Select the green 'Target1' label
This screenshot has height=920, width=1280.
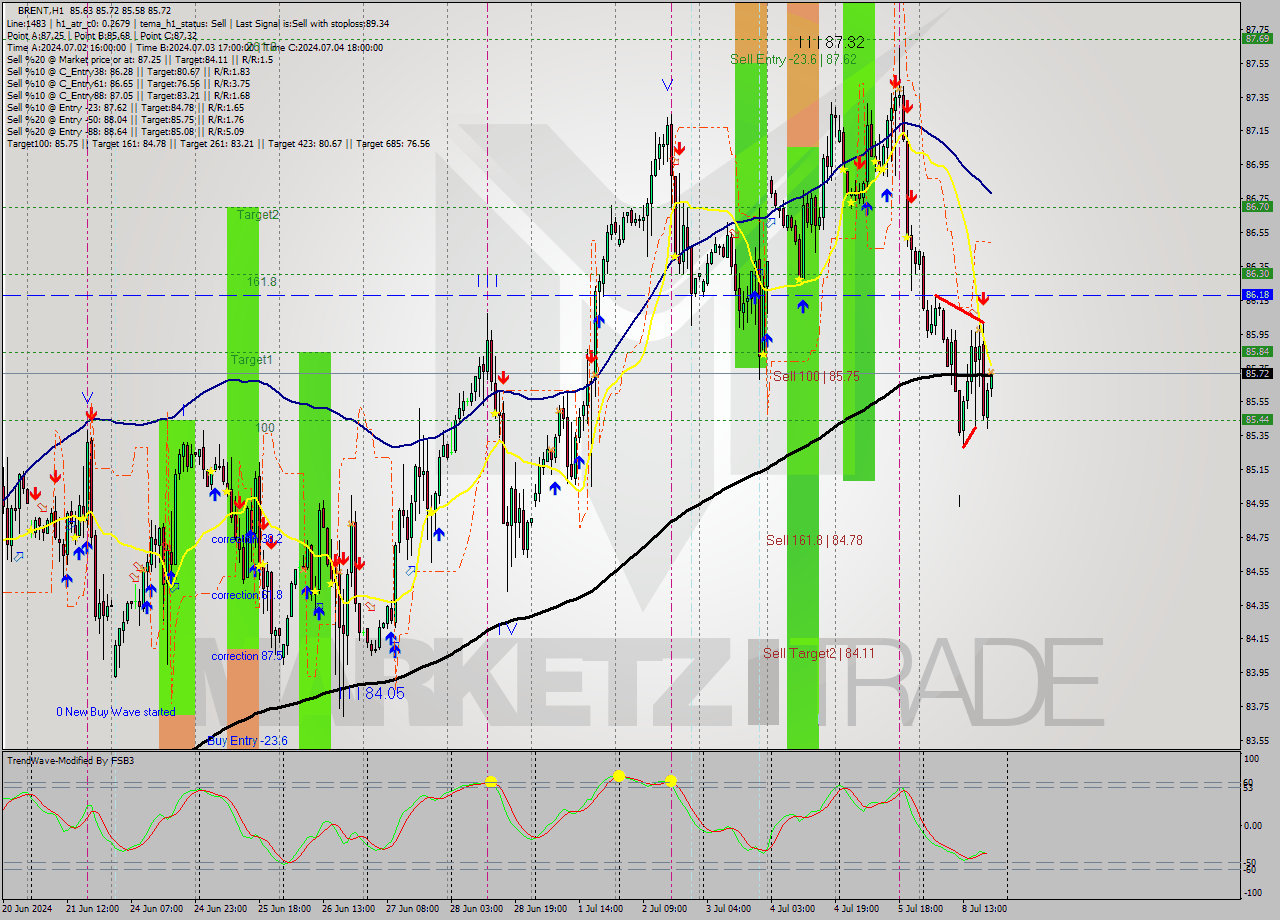point(251,359)
